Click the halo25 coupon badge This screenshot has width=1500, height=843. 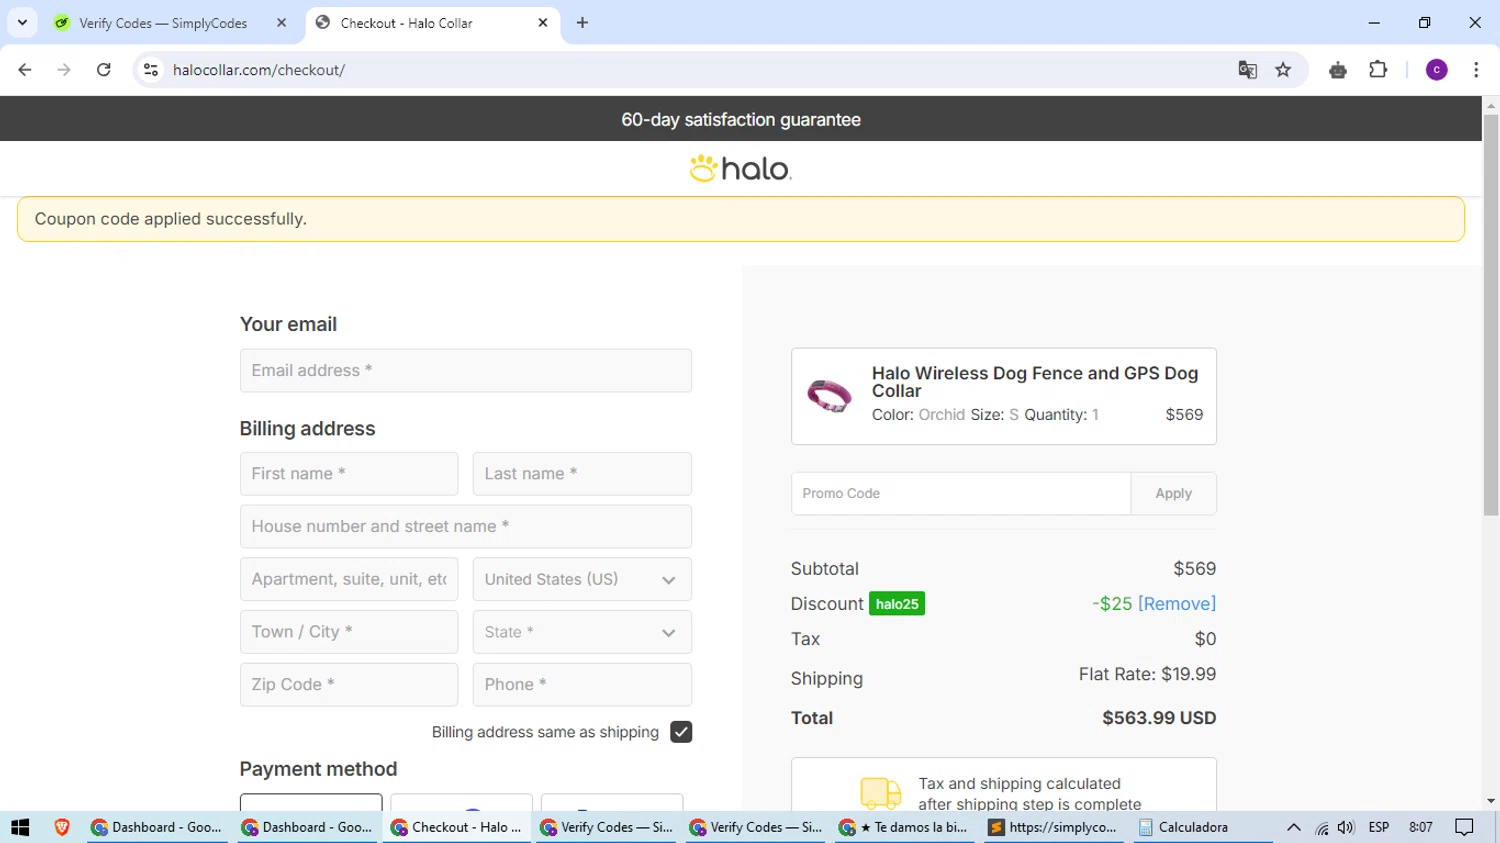coord(897,604)
